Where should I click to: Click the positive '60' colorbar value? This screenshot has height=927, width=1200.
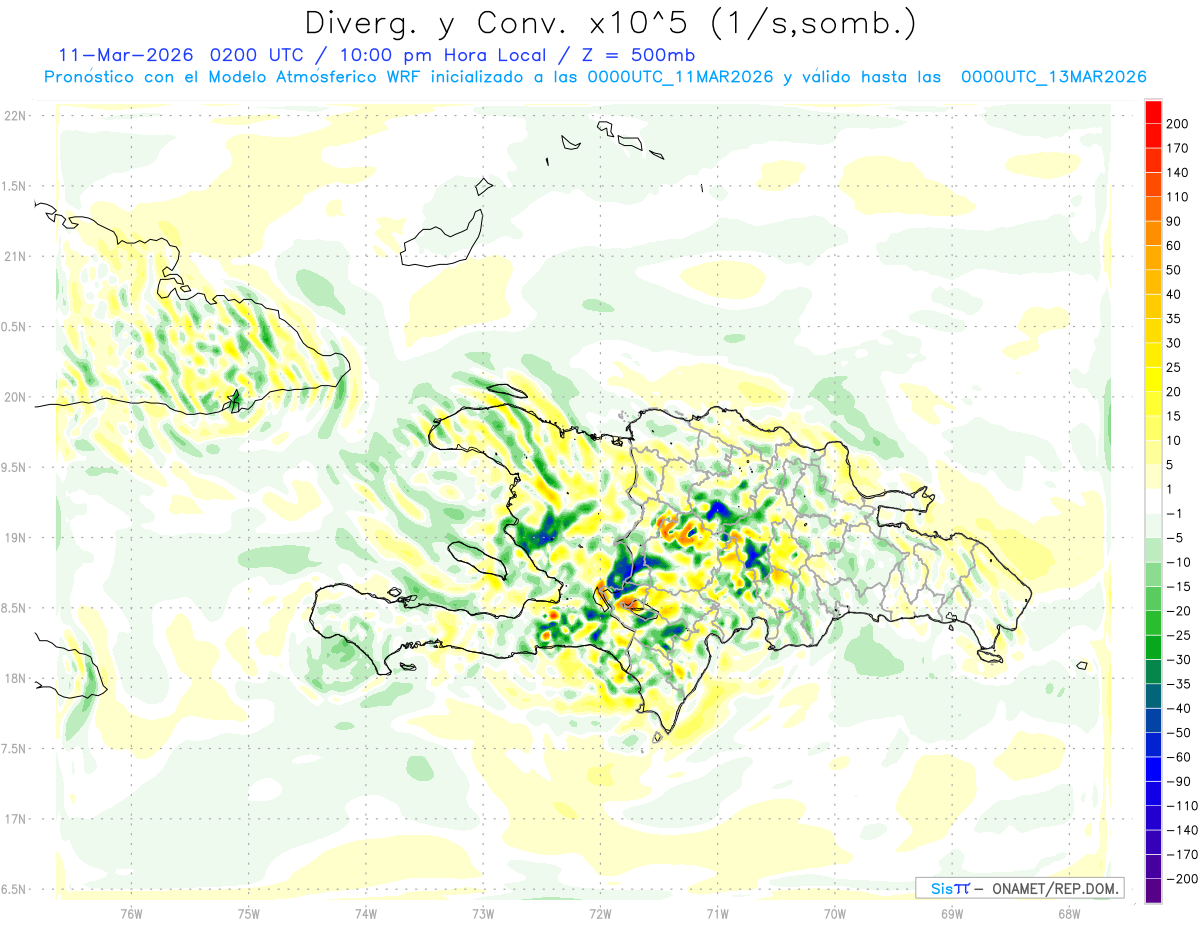coord(1174,246)
